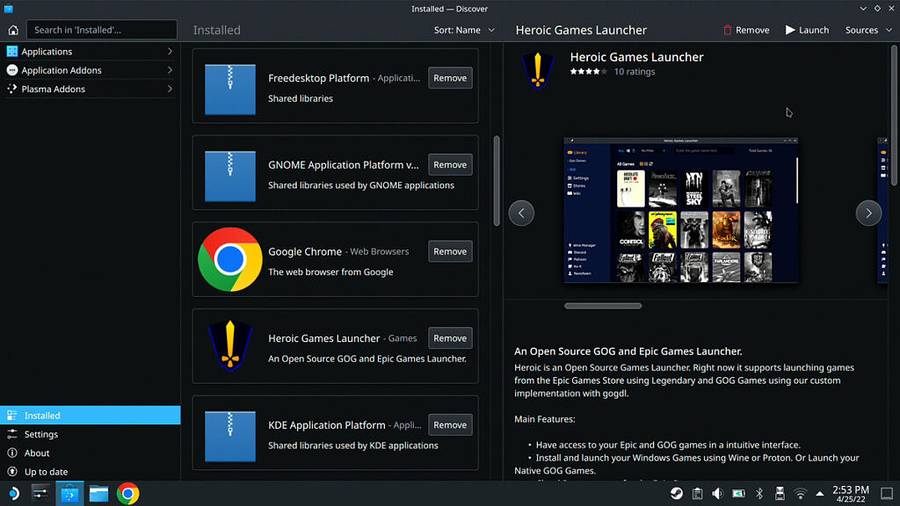Expand the Plasma Addons category
900x506 pixels.
[90, 89]
